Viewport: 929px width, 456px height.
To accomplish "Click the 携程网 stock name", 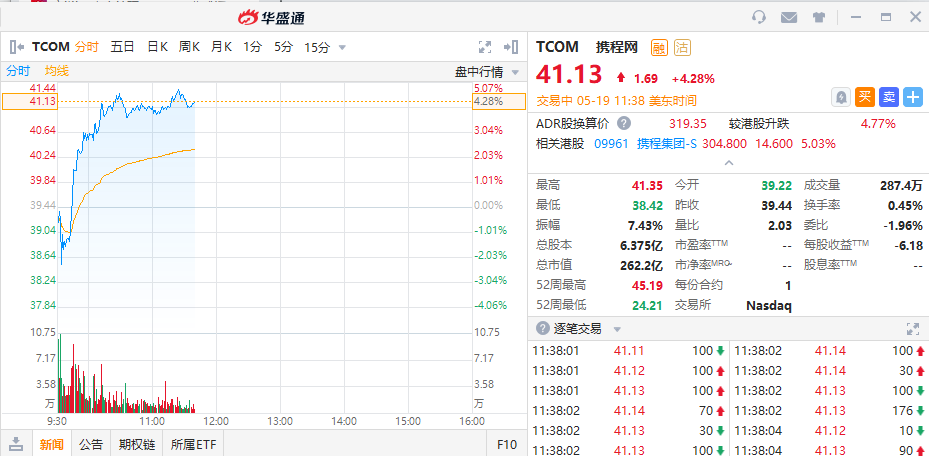I will (617, 47).
